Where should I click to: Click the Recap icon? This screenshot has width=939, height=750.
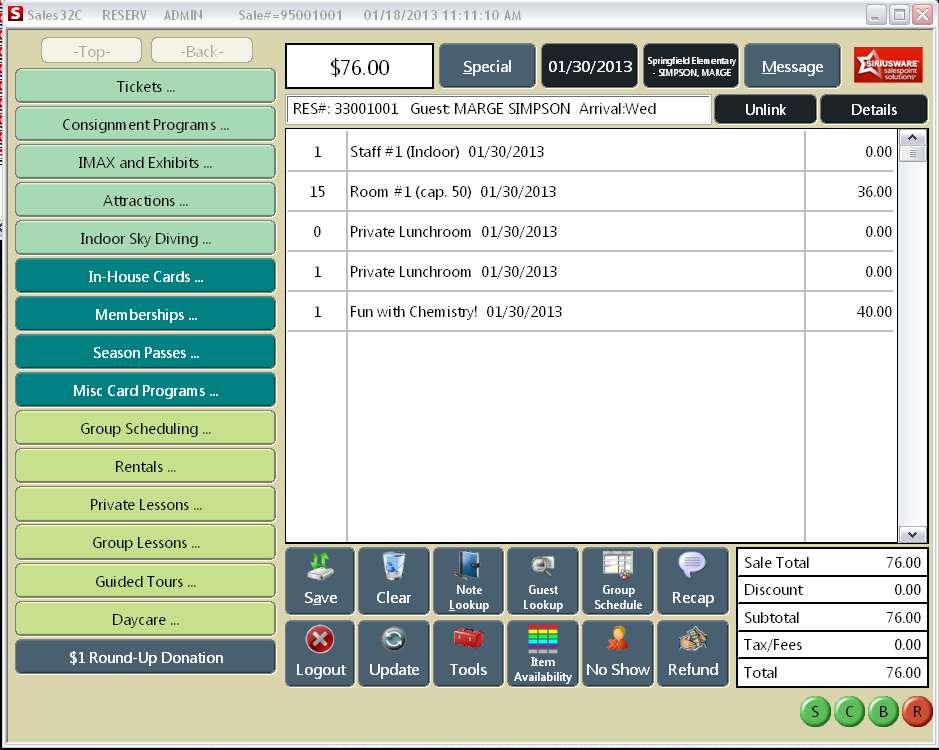pyautogui.click(x=692, y=580)
